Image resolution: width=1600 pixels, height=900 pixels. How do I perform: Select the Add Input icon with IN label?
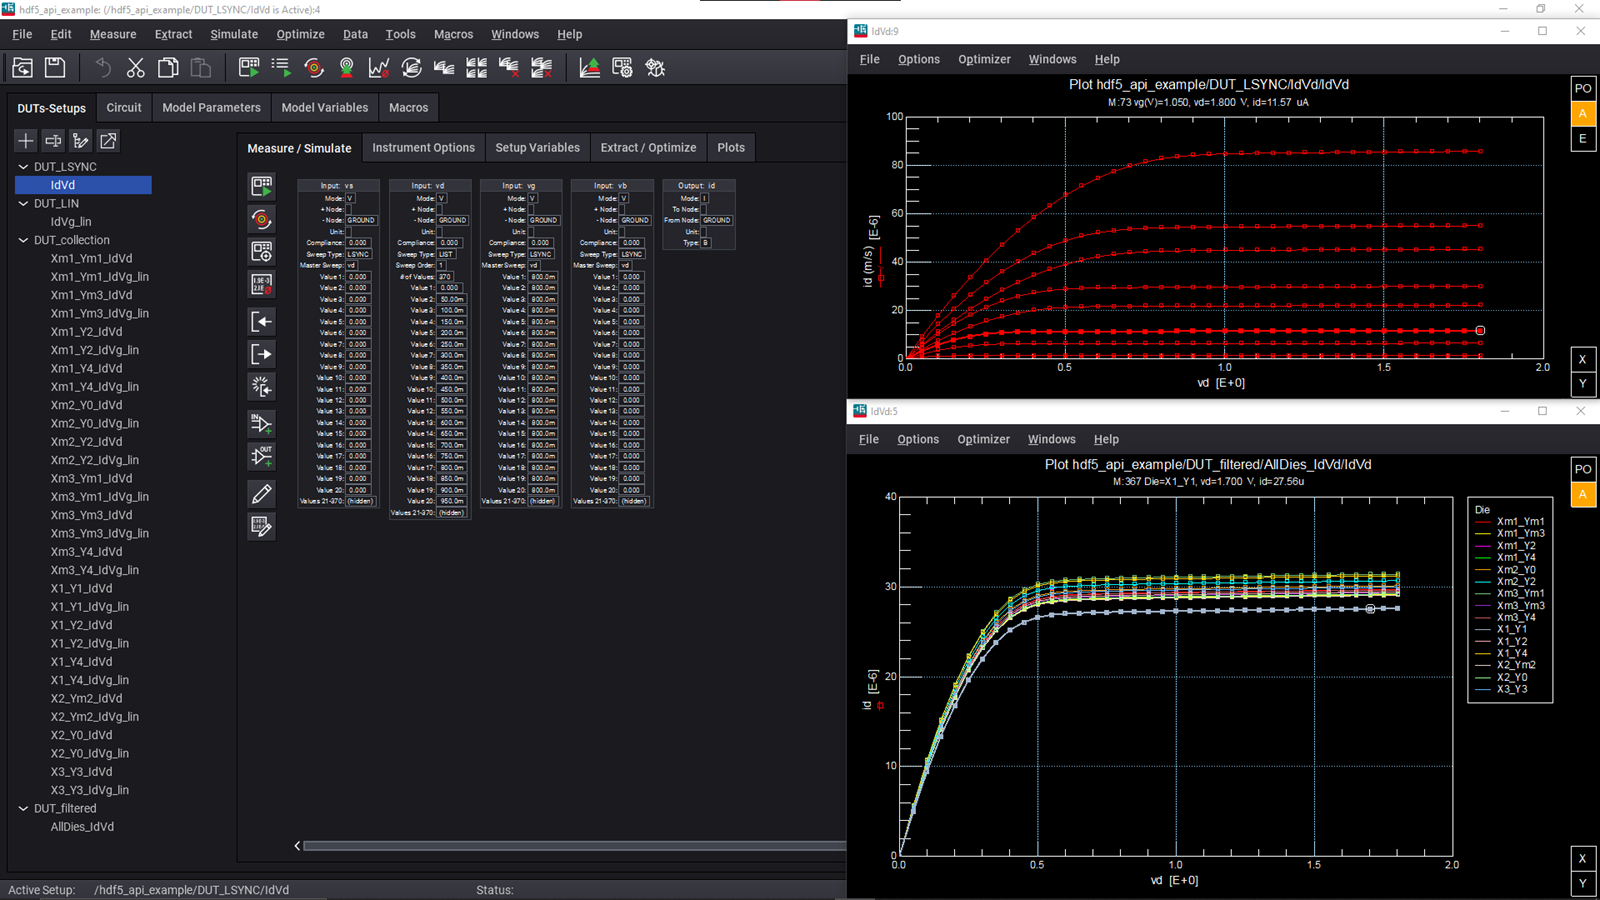[261, 423]
